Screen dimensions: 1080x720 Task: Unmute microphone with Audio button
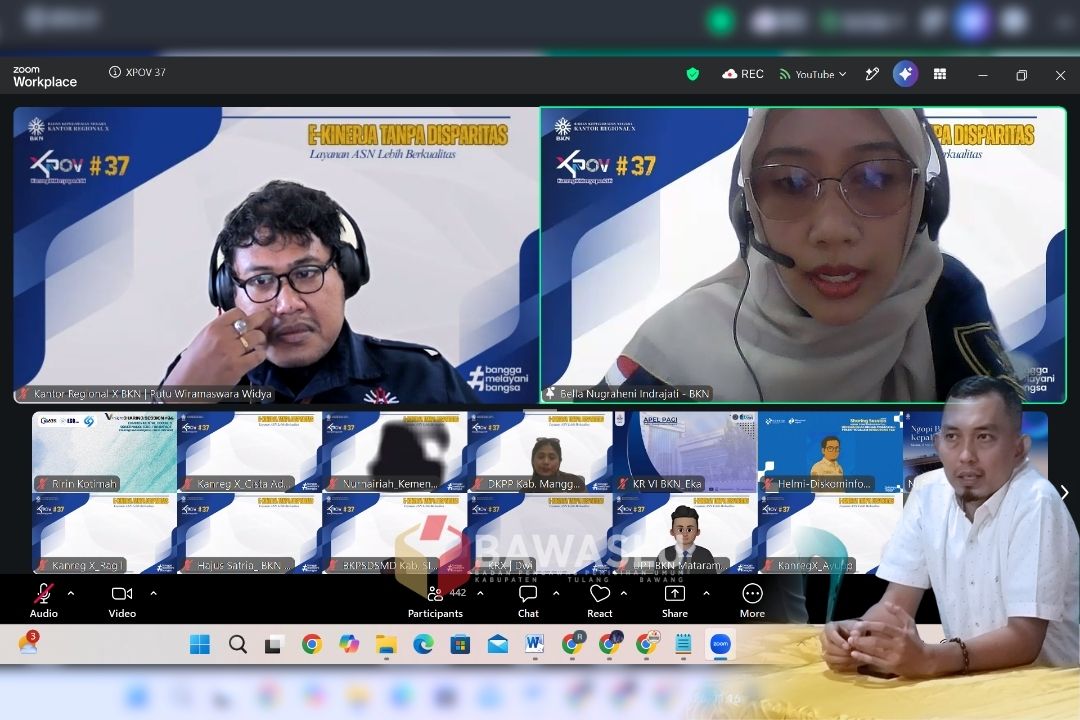43,600
